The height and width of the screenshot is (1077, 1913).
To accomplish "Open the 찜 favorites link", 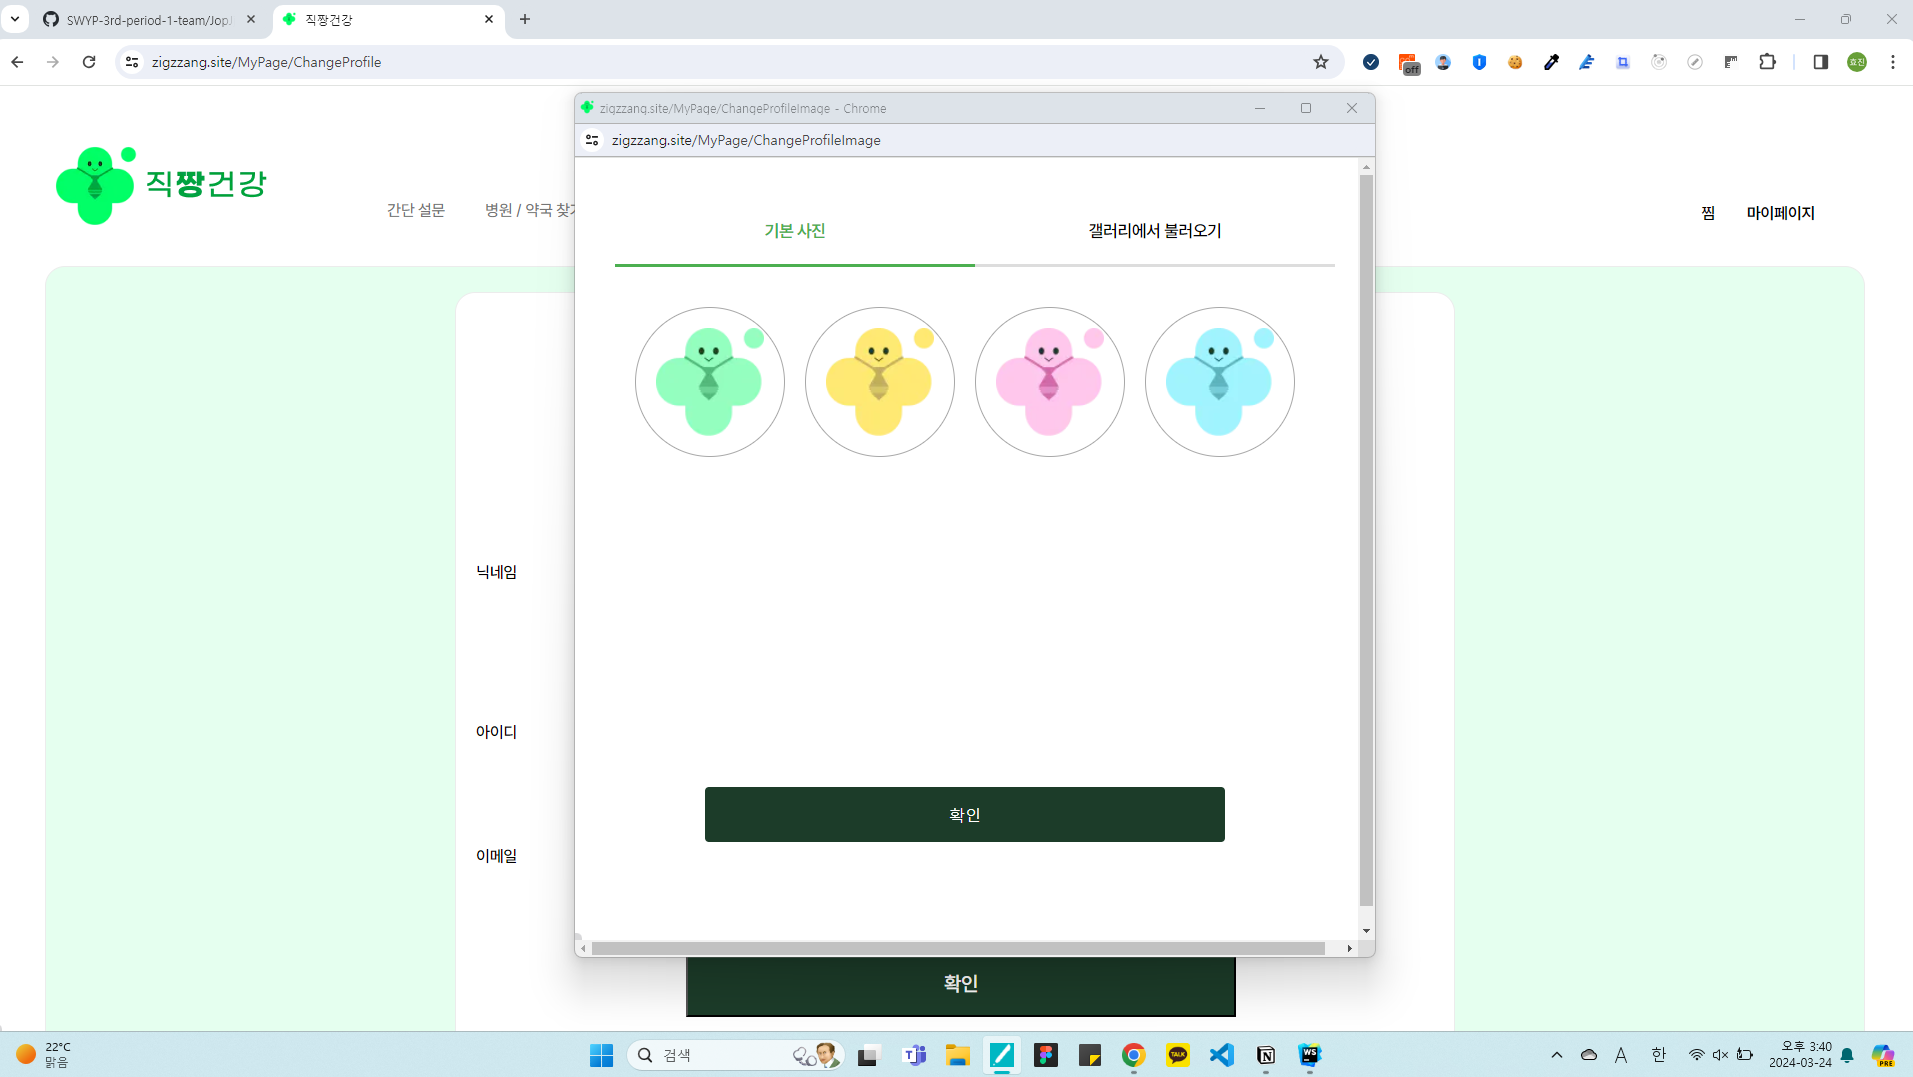I will pyautogui.click(x=1708, y=213).
